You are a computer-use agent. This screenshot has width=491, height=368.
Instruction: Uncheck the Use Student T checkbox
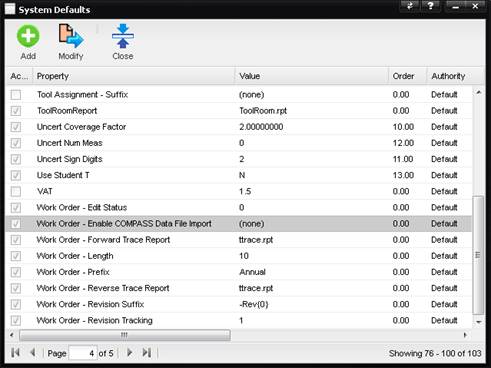coord(16,175)
